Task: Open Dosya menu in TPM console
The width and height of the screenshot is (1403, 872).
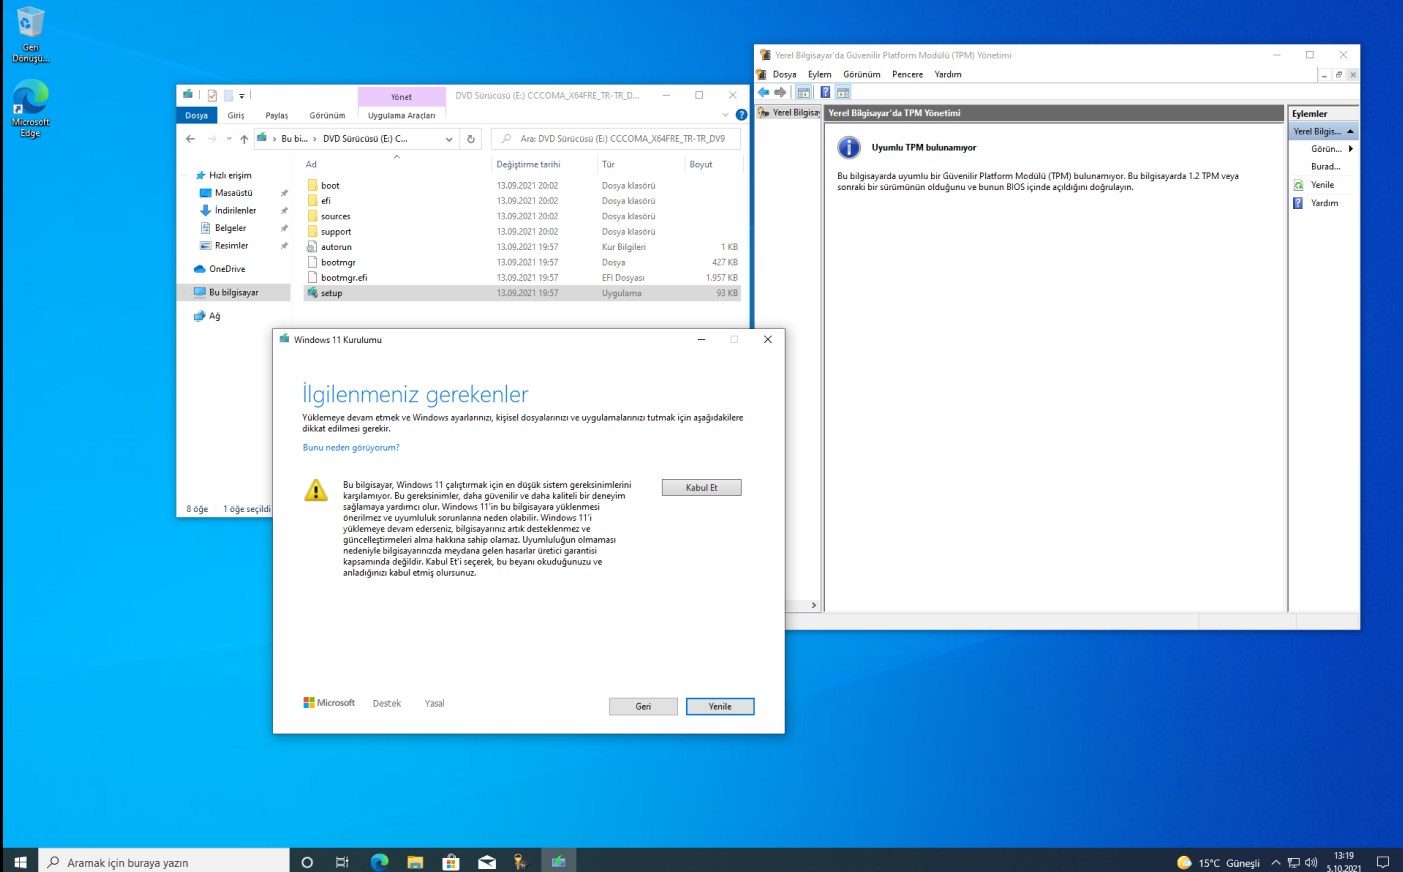Action: tap(785, 74)
